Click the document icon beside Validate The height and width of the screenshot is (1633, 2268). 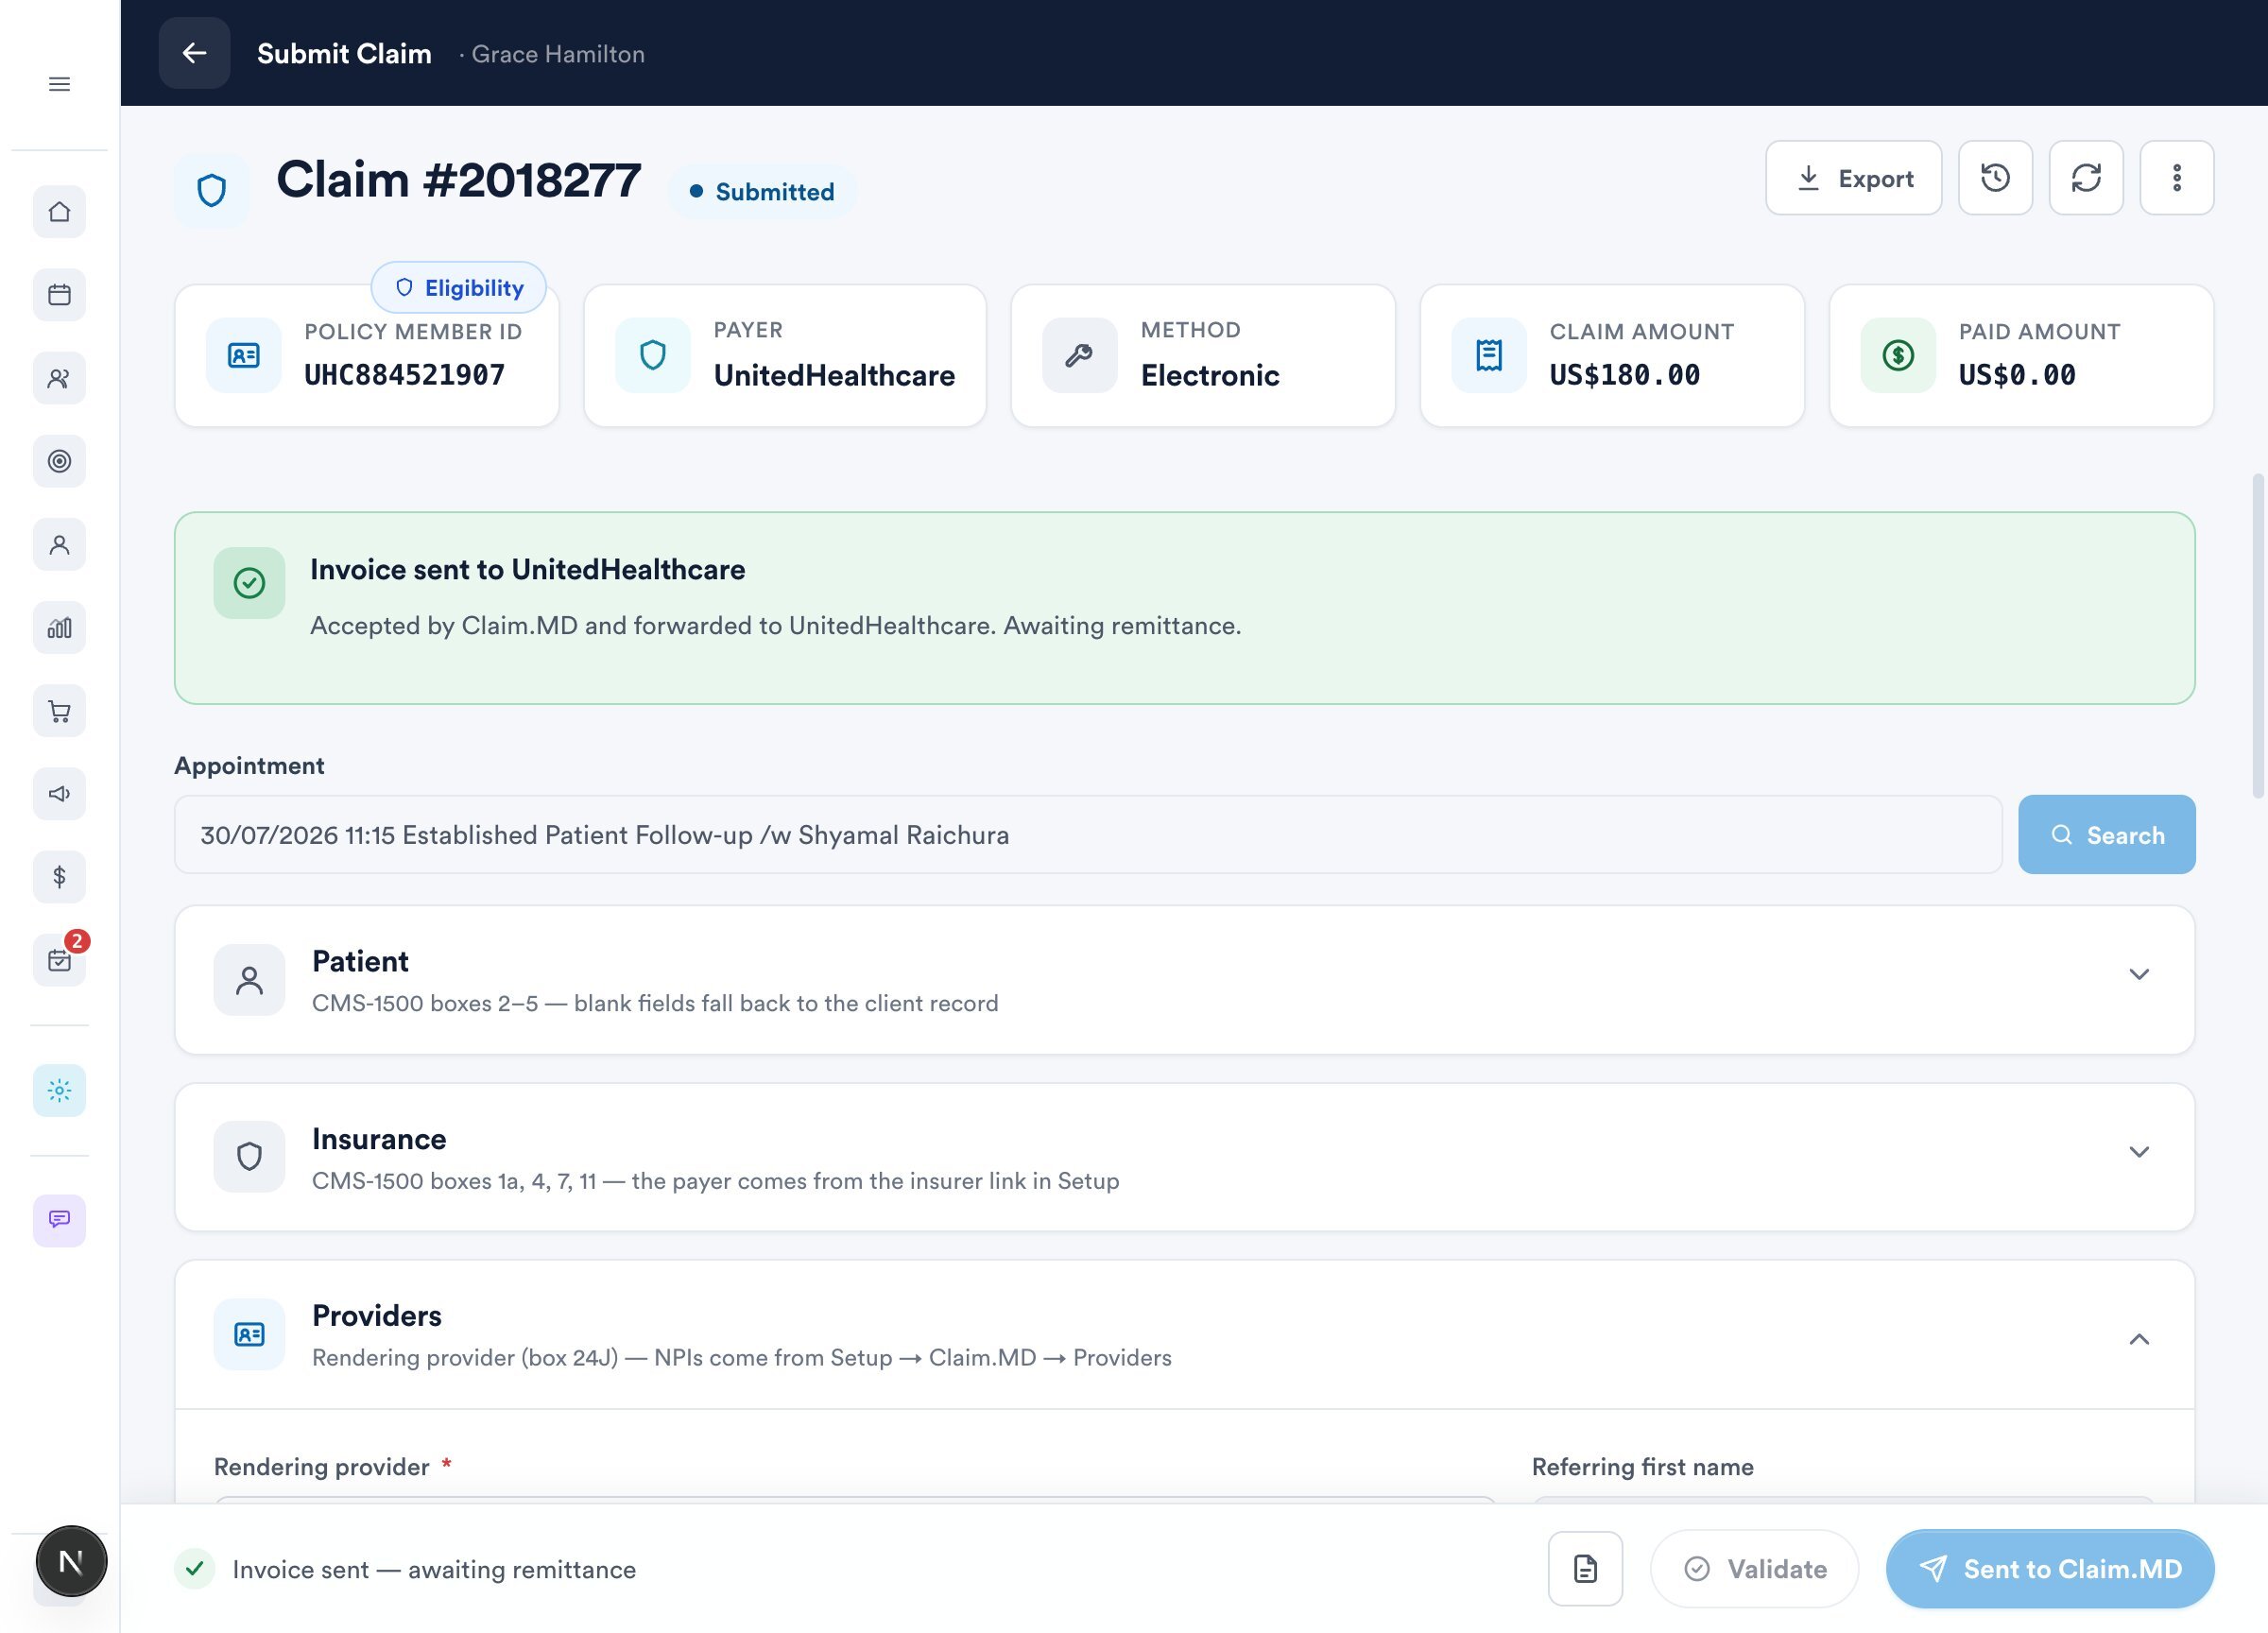[x=1585, y=1569]
